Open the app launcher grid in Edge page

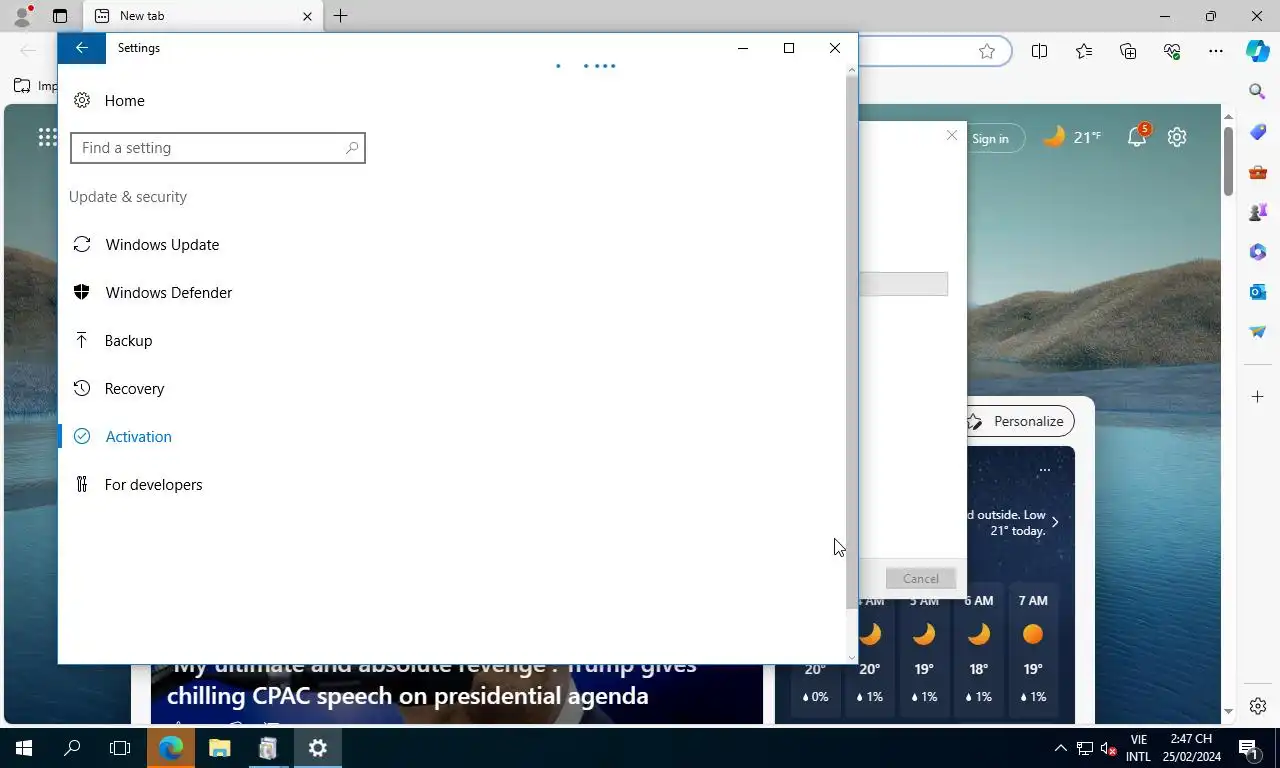[x=47, y=137]
